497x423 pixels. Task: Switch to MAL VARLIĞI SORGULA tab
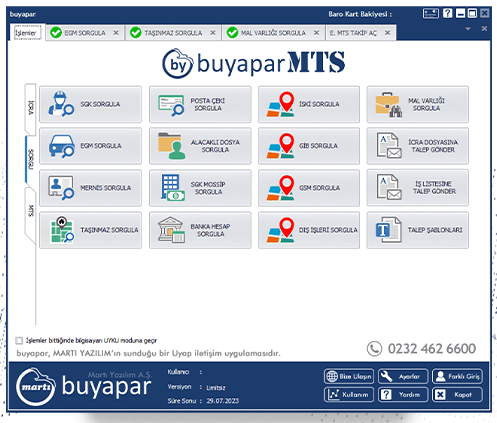[273, 33]
